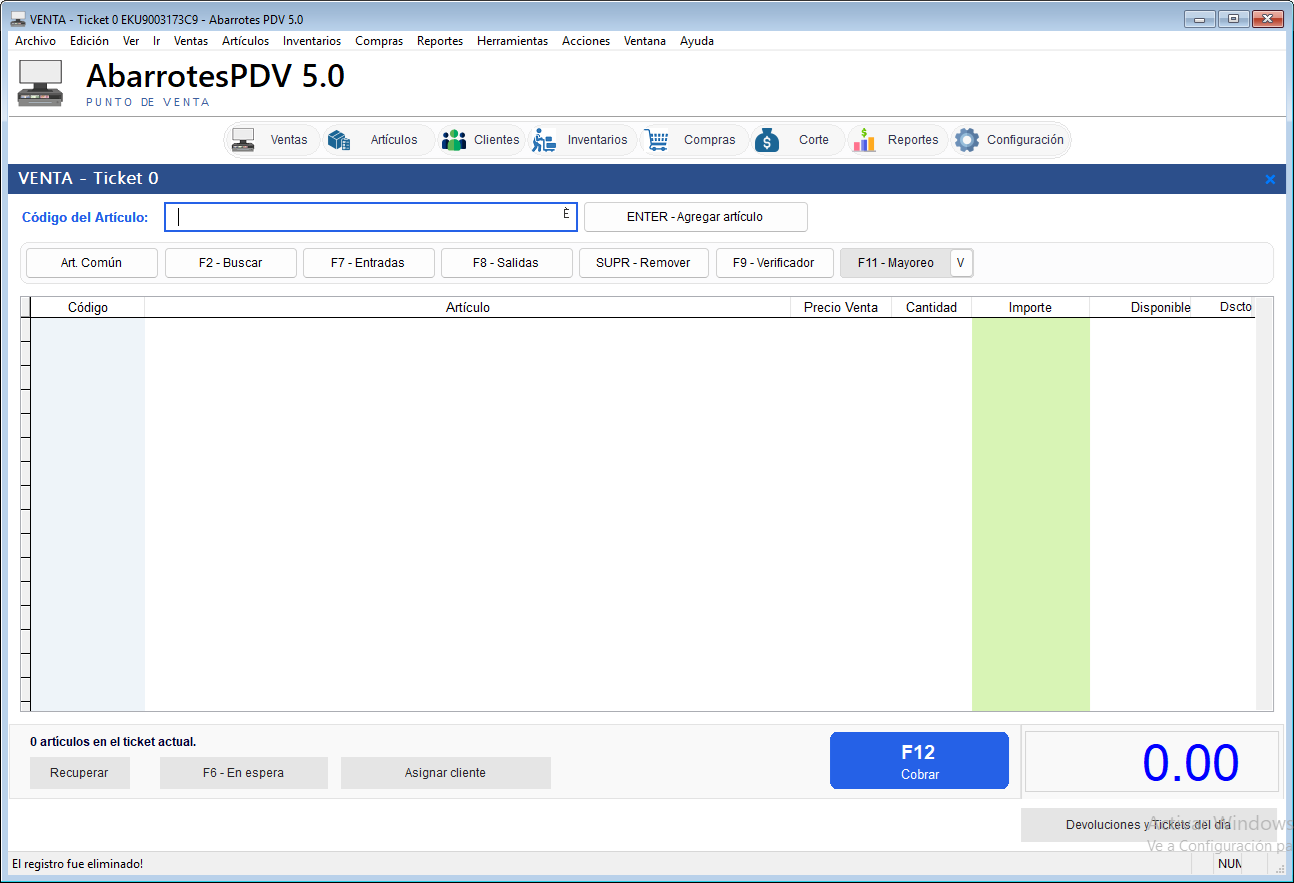Open the Ir menu

[157, 41]
